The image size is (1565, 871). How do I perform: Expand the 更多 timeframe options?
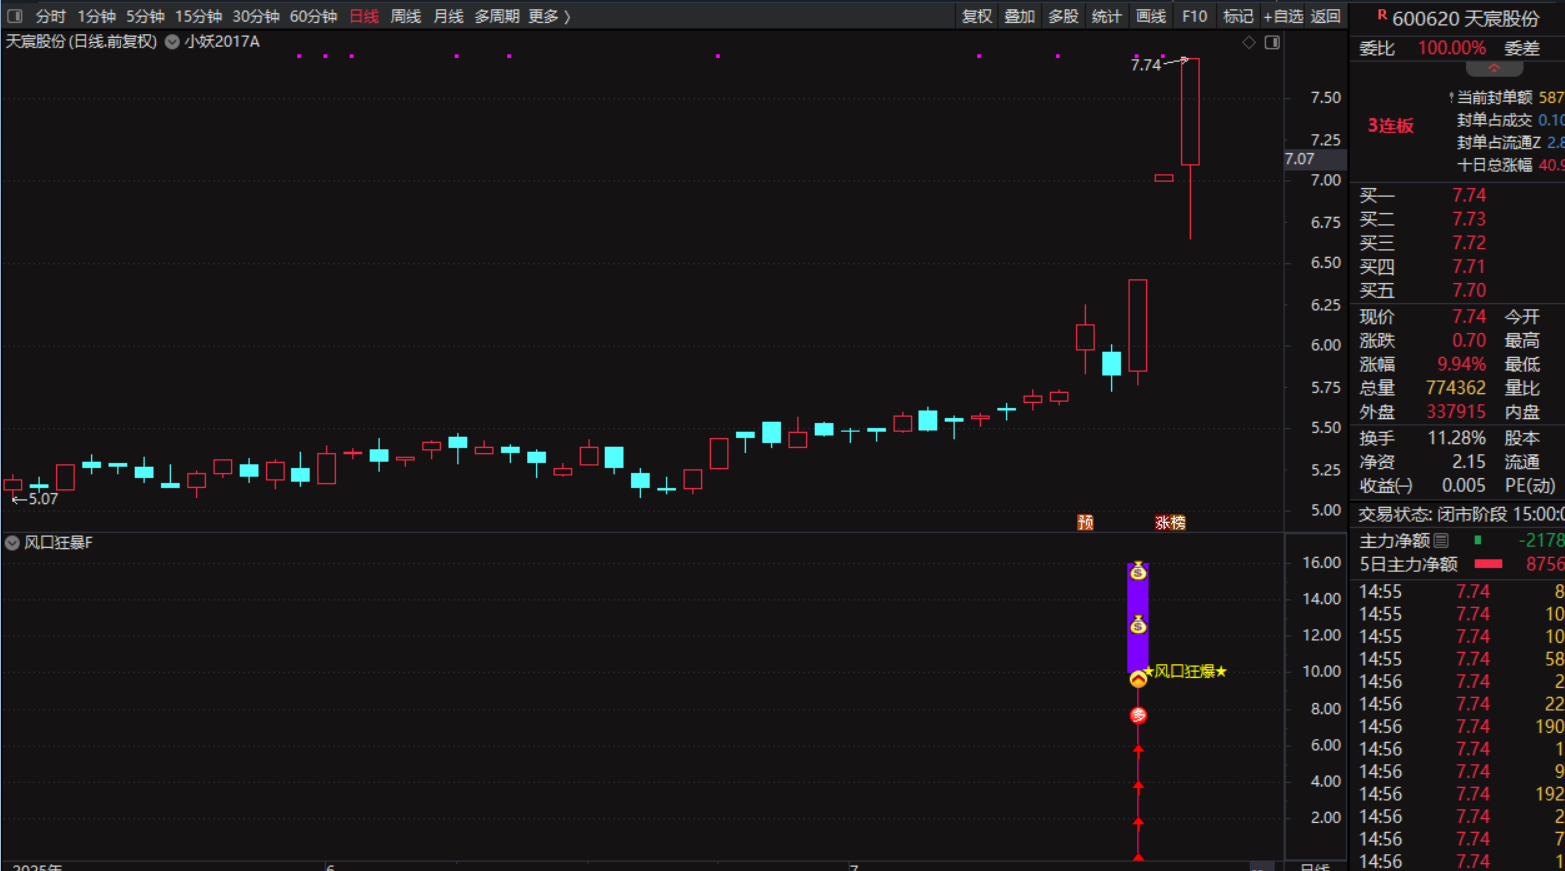pos(549,16)
